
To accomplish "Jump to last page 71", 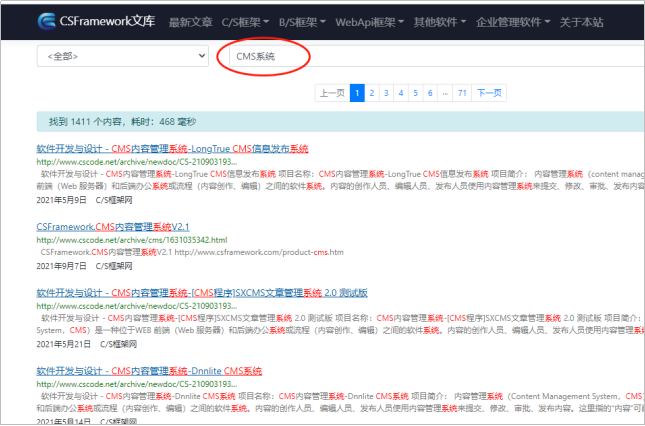I will click(x=462, y=93).
